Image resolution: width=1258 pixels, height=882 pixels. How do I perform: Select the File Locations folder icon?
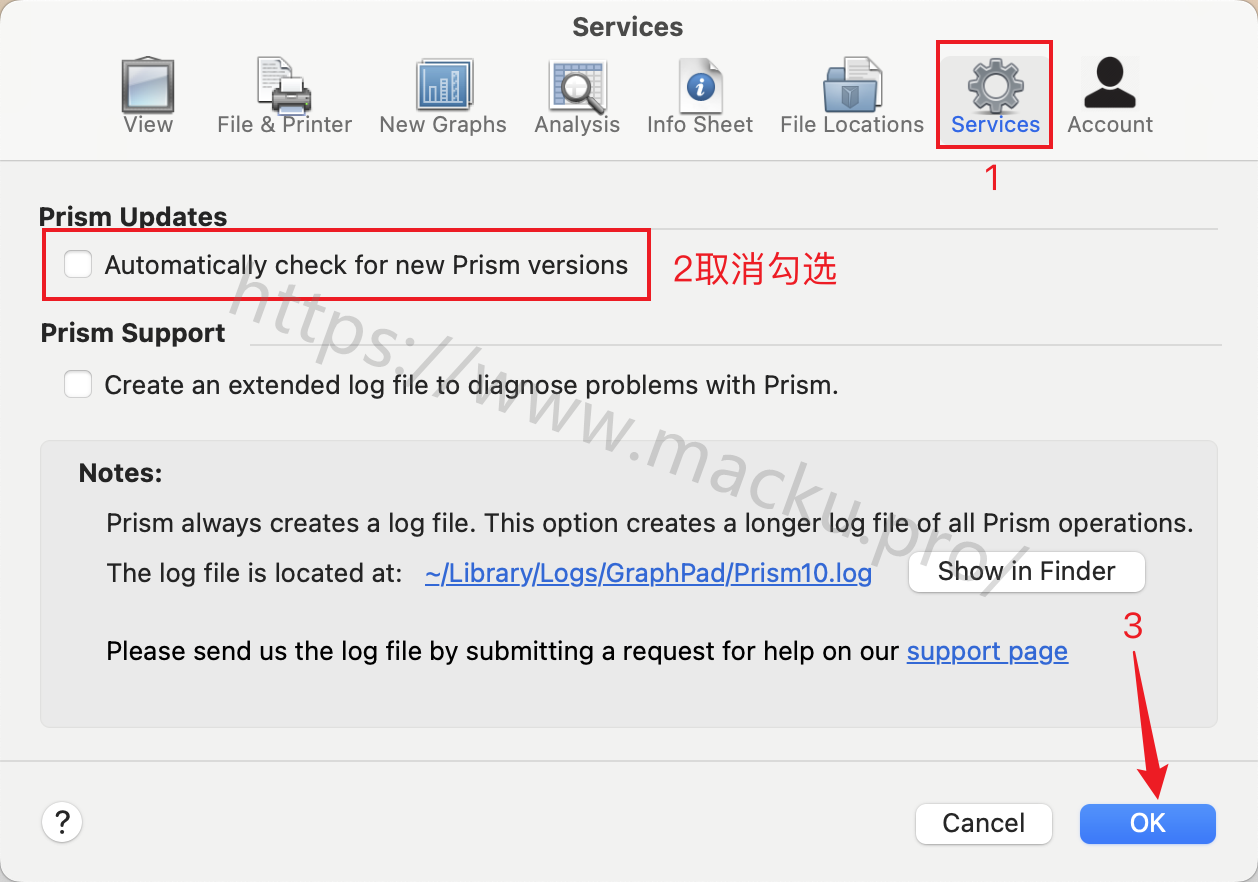click(x=852, y=85)
